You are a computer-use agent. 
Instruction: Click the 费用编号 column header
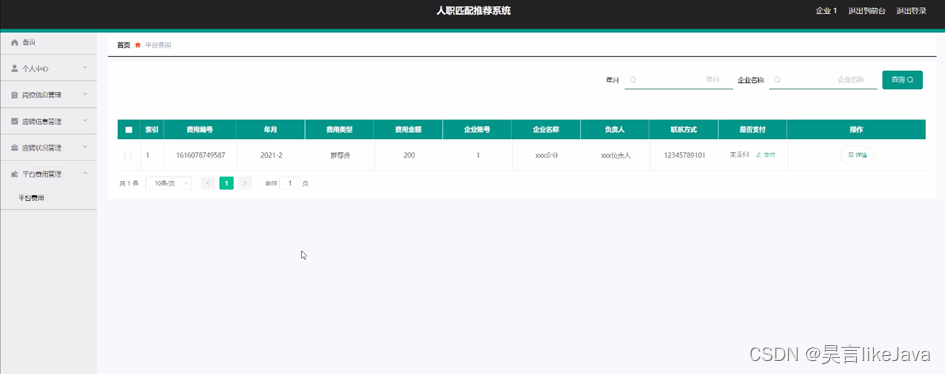[200, 129]
